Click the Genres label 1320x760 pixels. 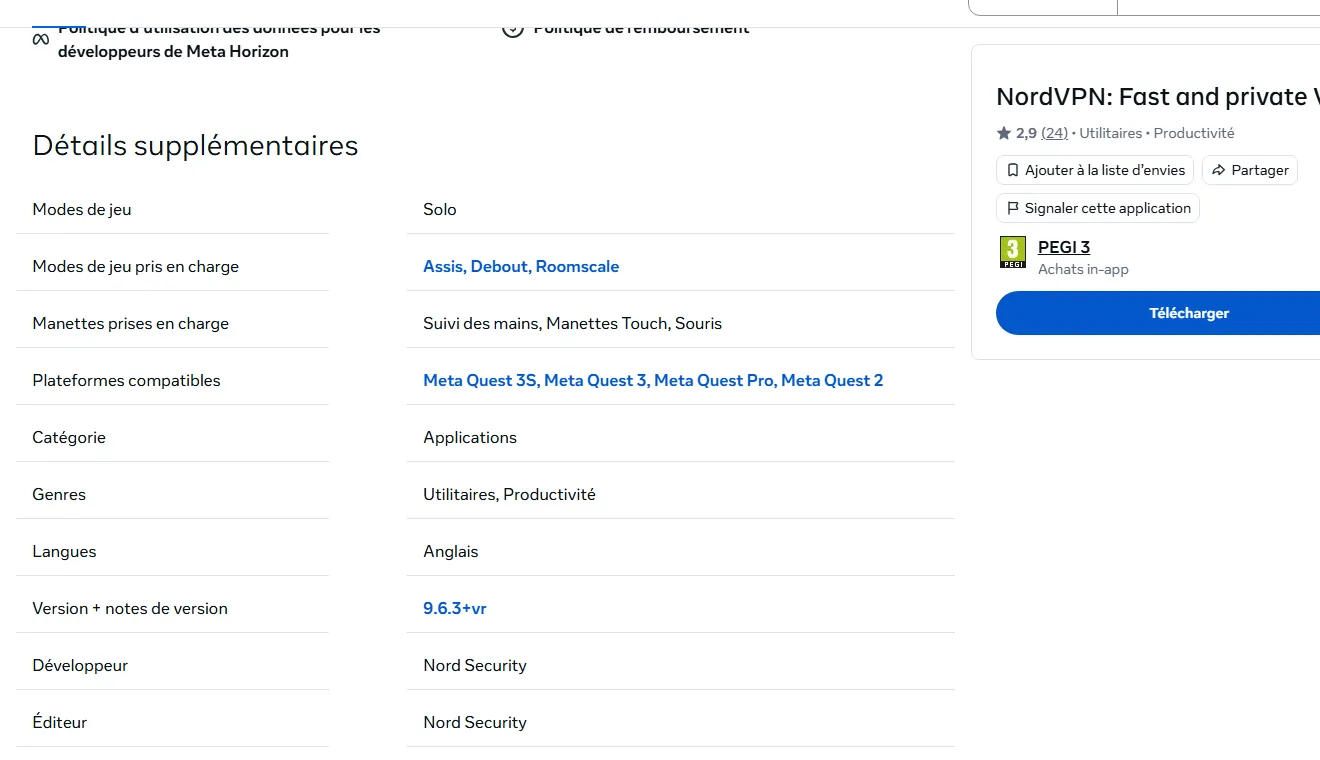click(x=59, y=494)
